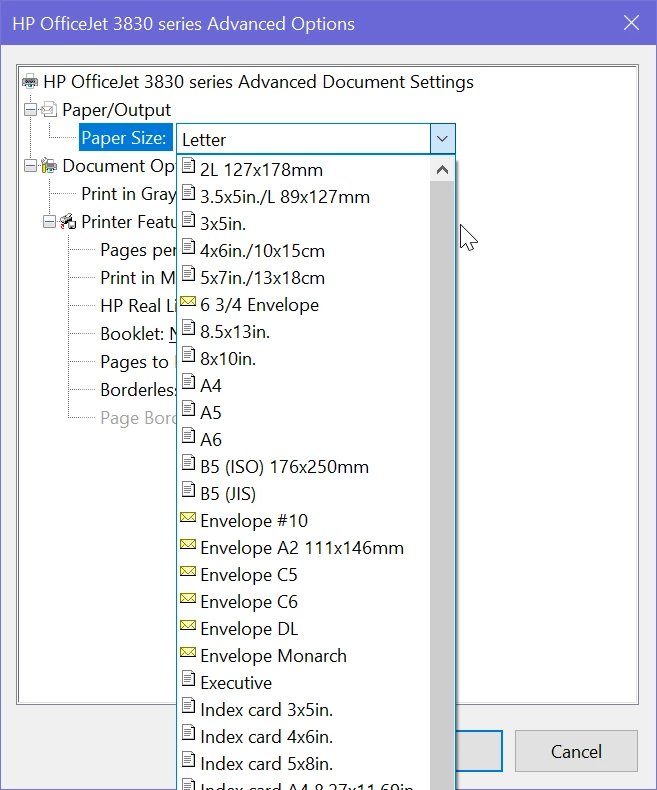
Task: Select Envelope C6 from list
Action: click(x=304, y=601)
